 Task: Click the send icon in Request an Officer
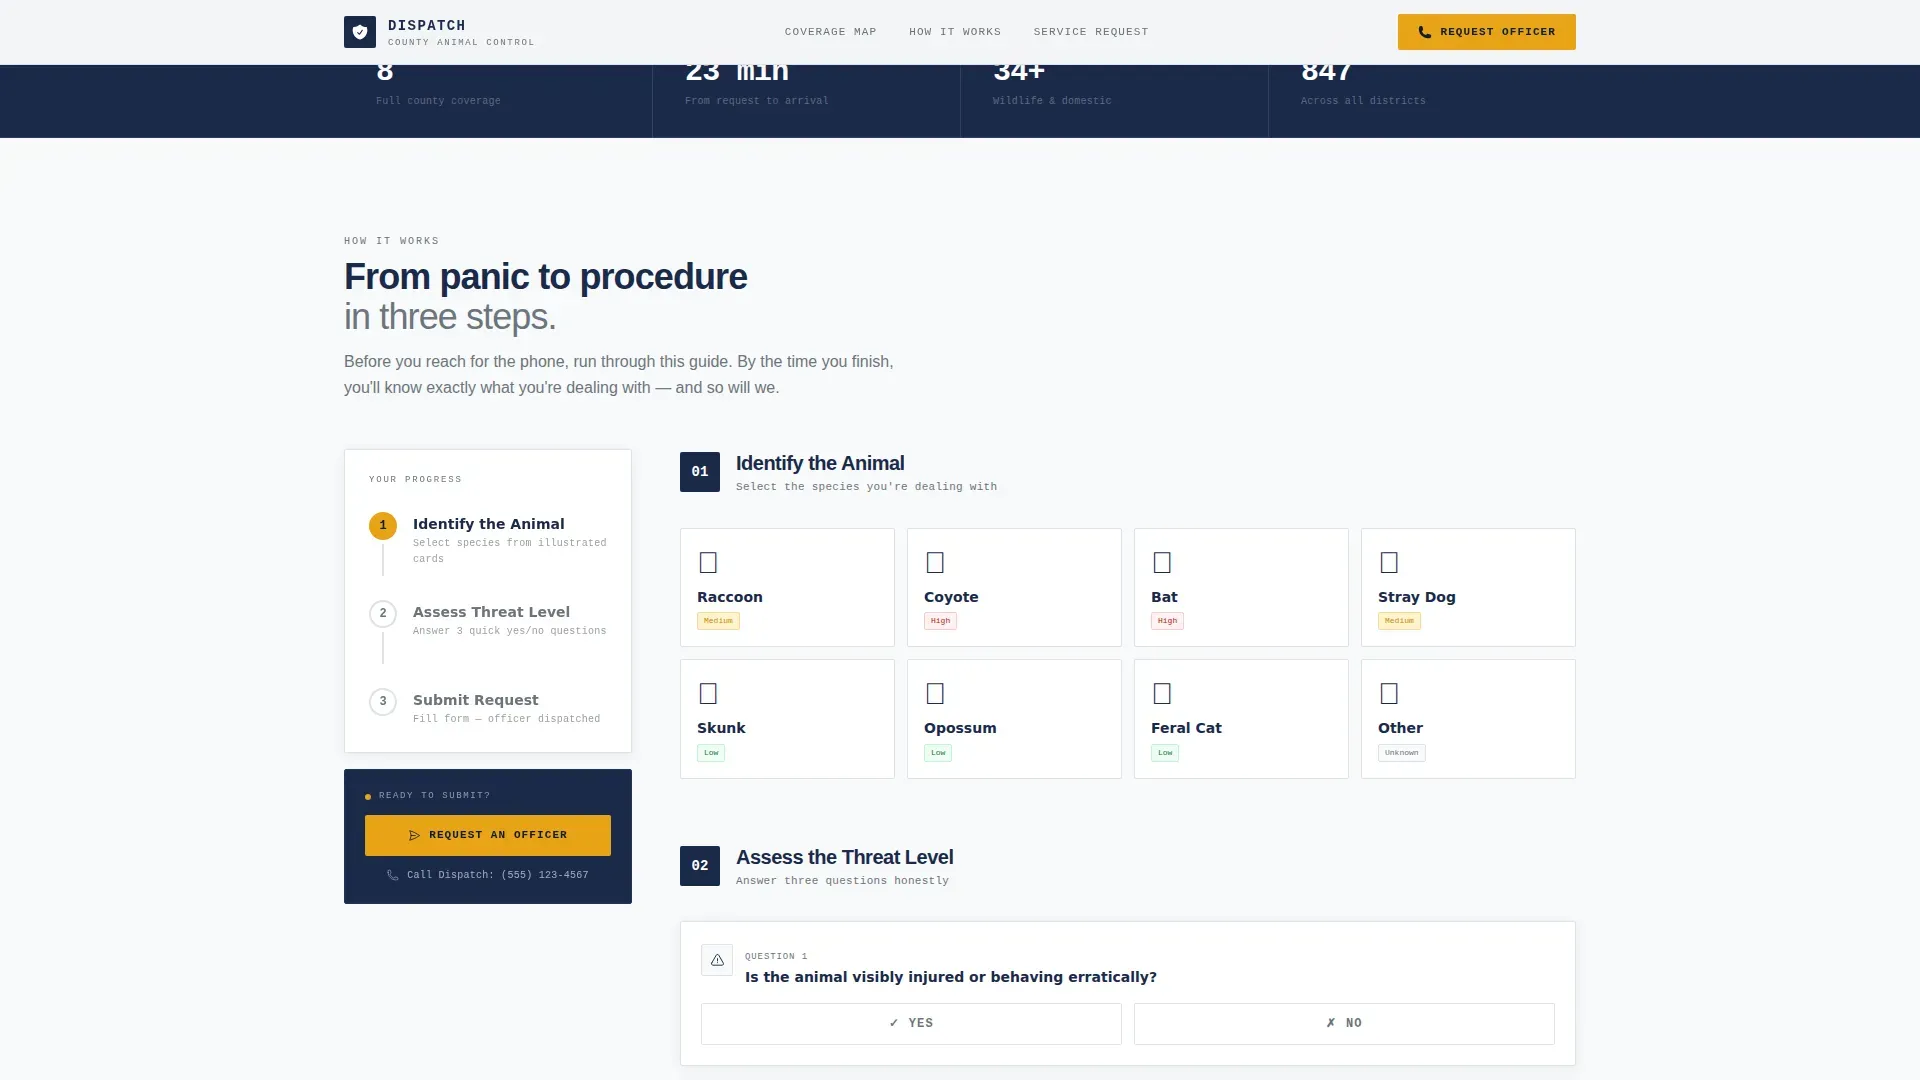click(414, 835)
